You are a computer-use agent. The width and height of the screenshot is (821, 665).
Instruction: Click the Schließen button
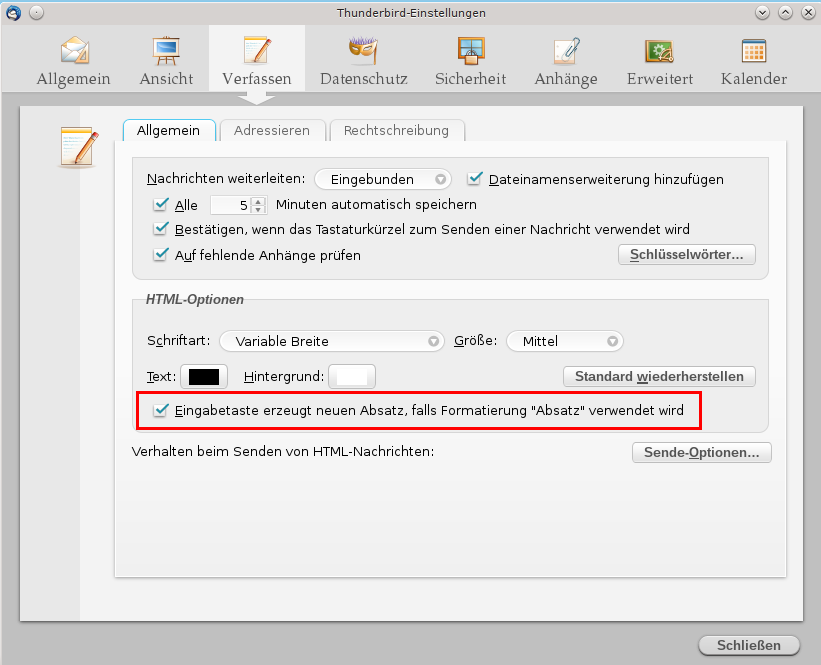pyautogui.click(x=749, y=645)
